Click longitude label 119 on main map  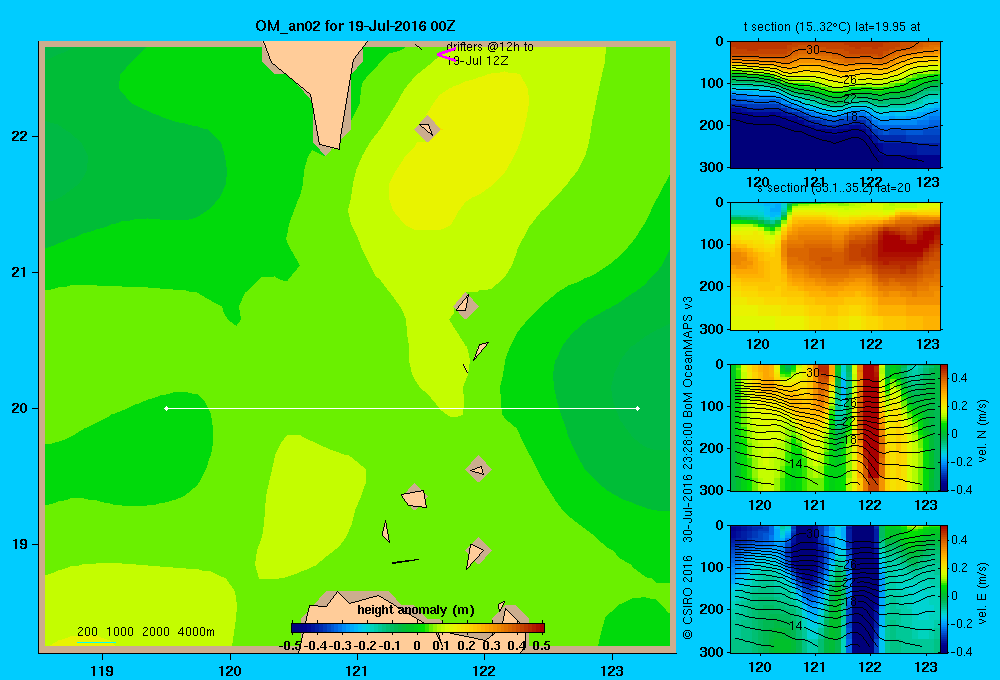(102, 670)
